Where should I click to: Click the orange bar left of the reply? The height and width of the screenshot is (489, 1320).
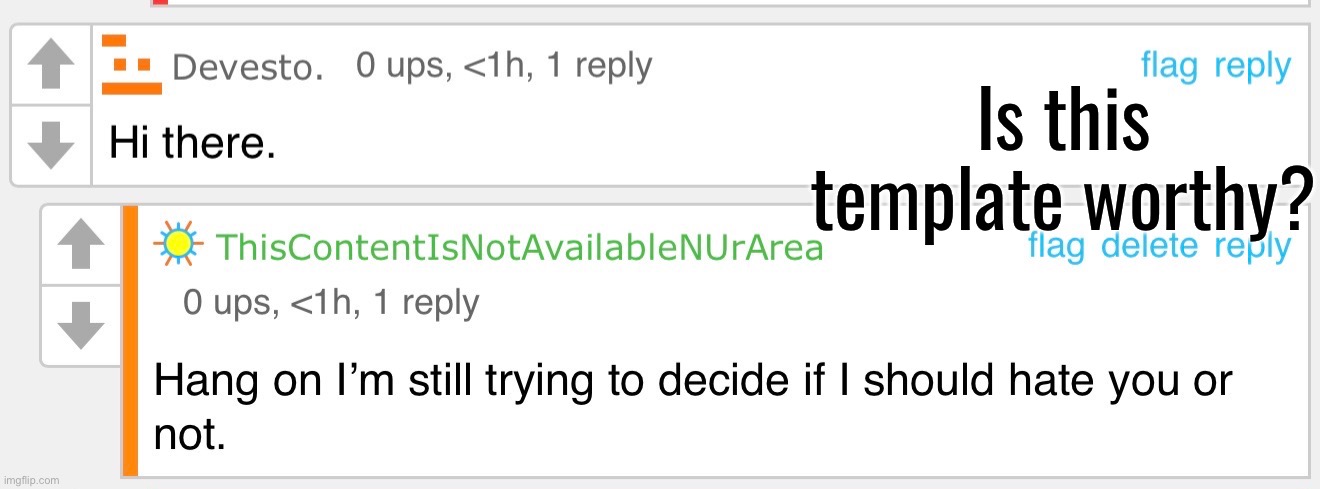click(129, 340)
